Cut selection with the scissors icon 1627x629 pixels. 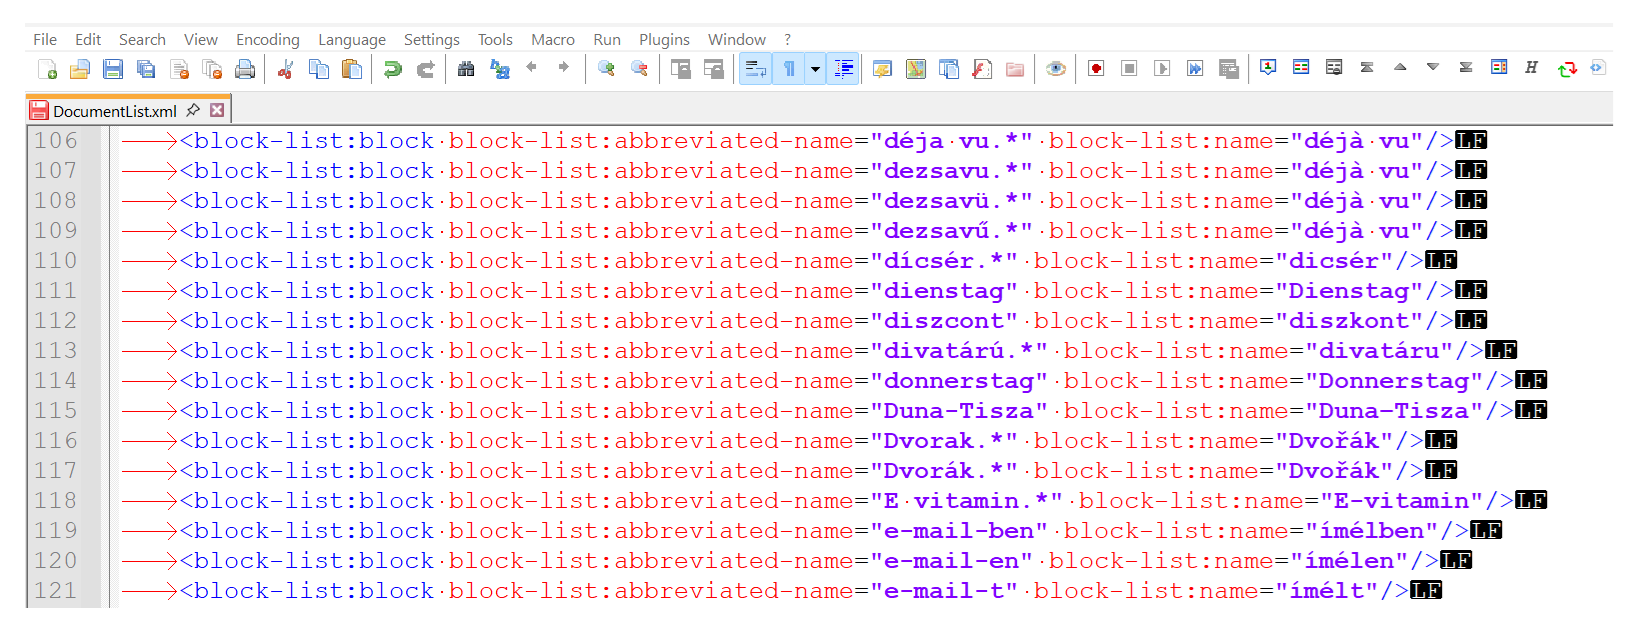tap(286, 69)
